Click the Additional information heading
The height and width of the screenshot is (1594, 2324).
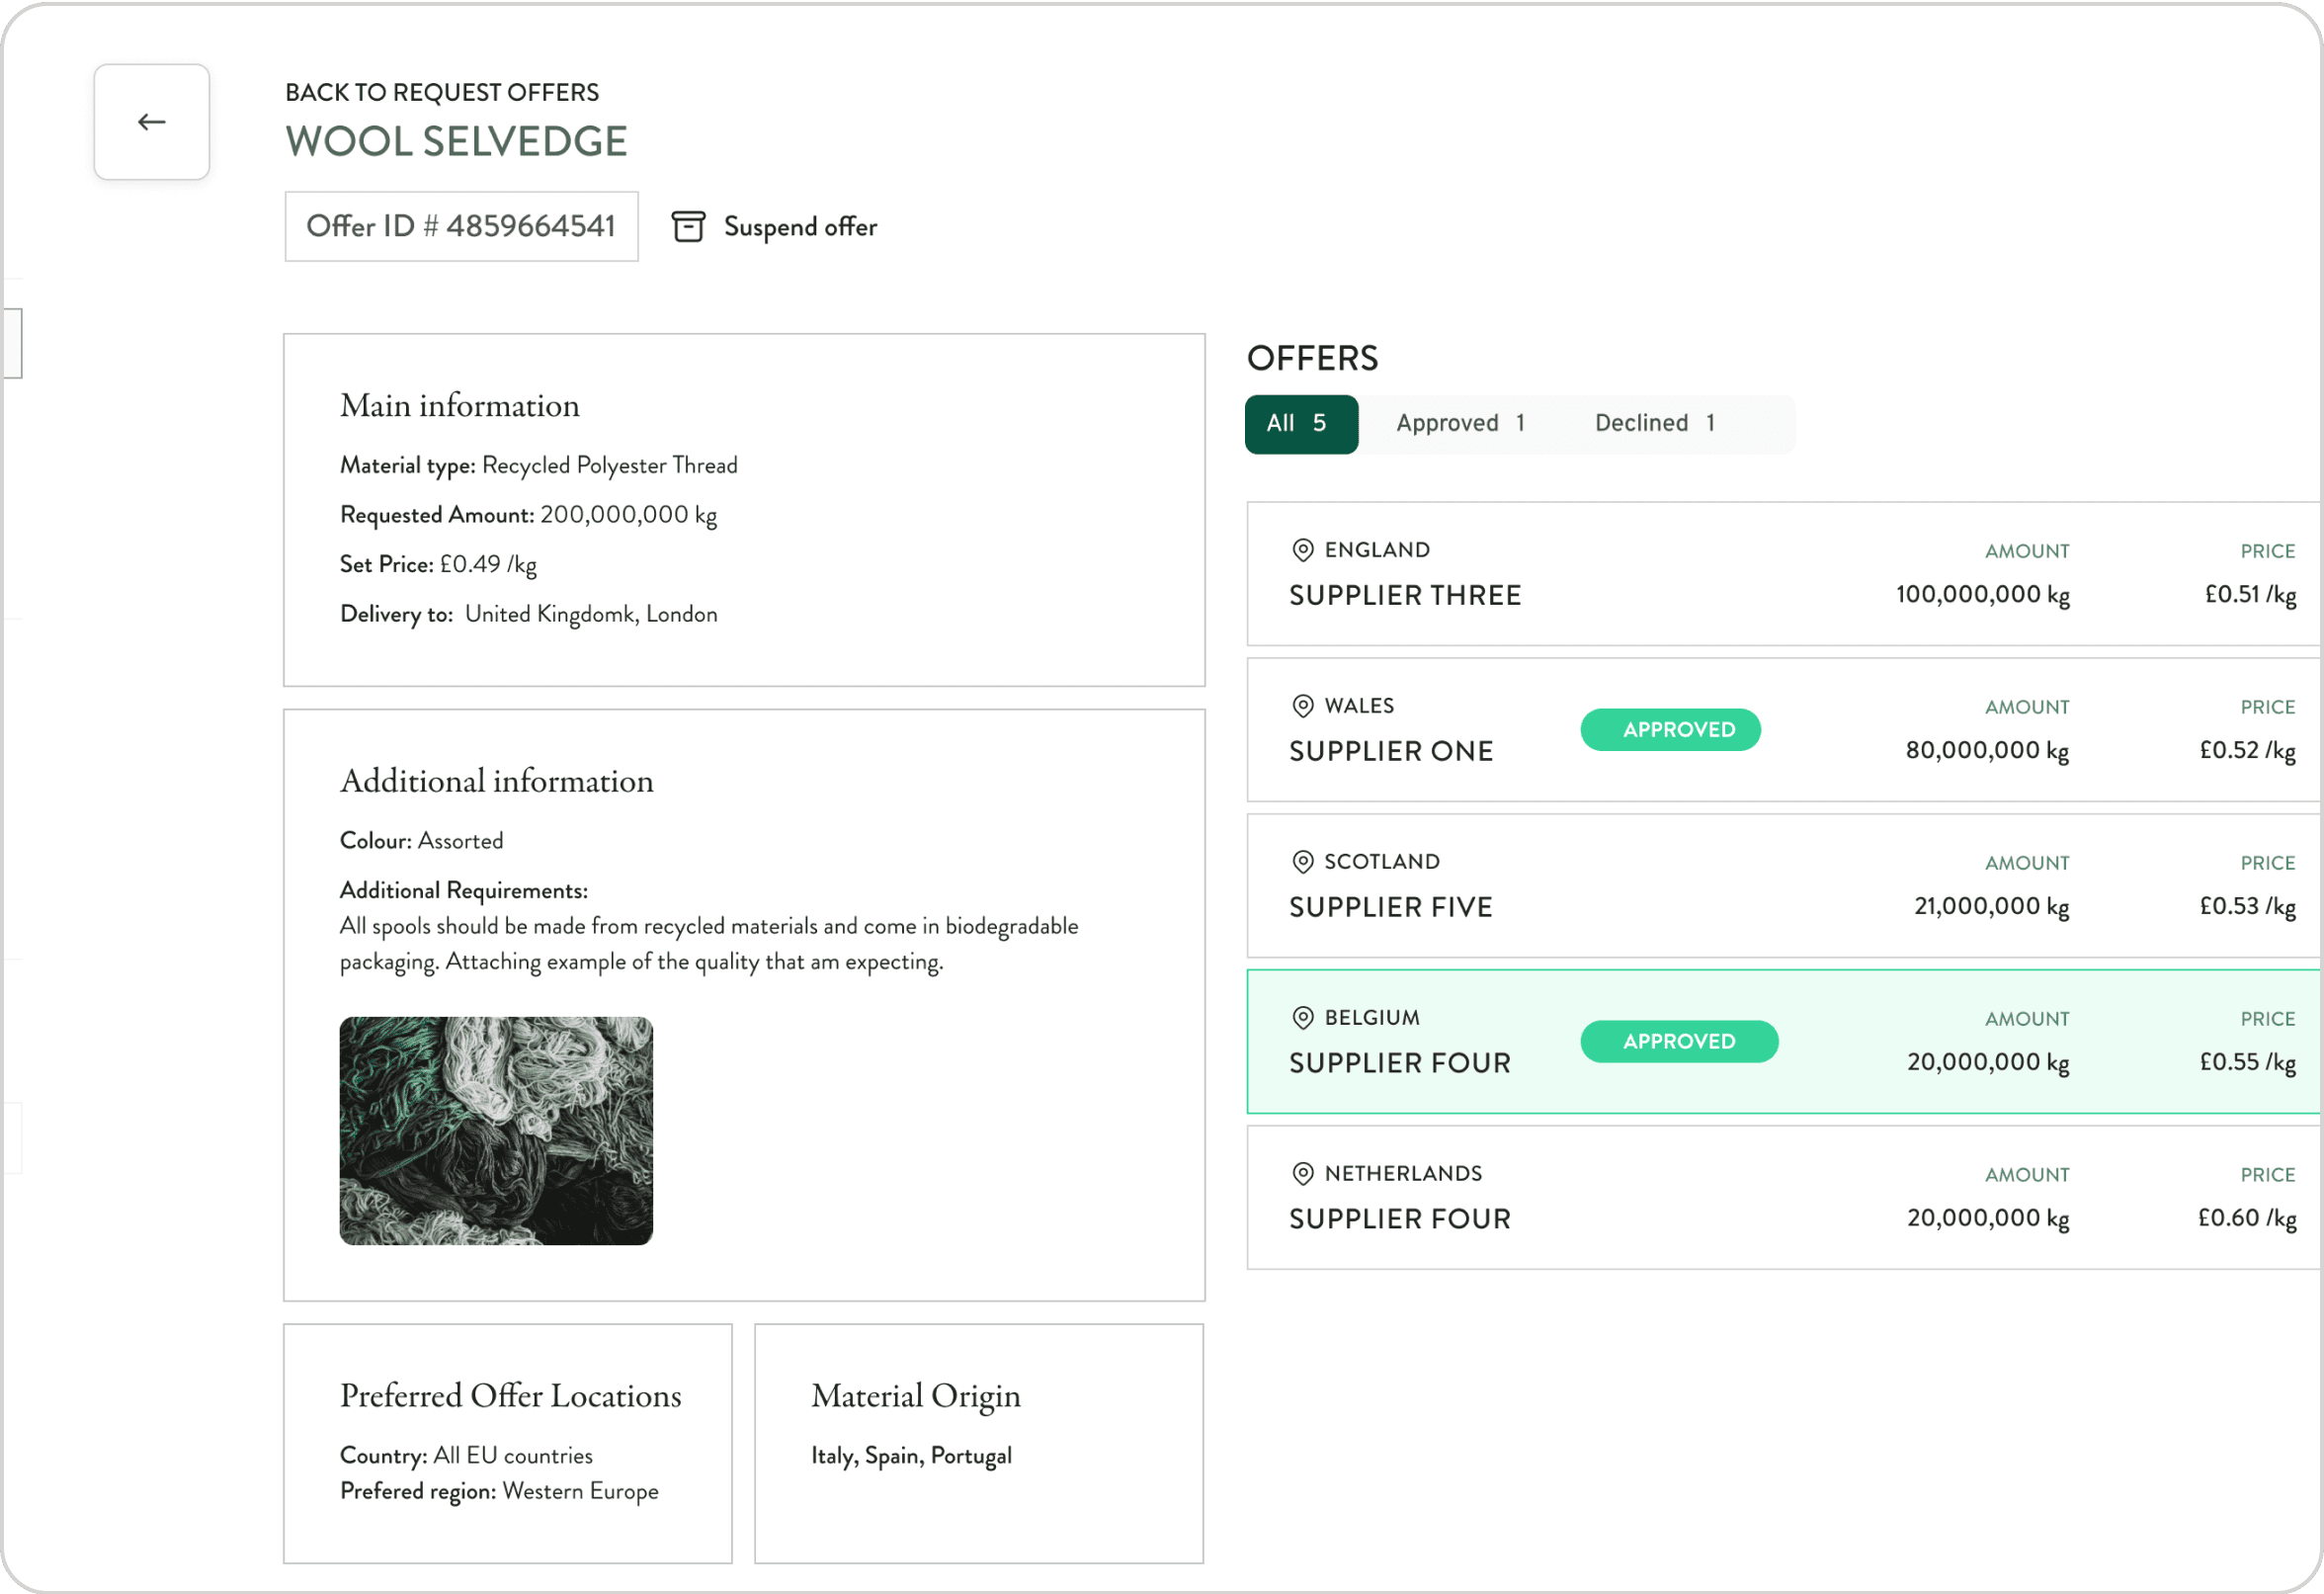[x=497, y=782]
